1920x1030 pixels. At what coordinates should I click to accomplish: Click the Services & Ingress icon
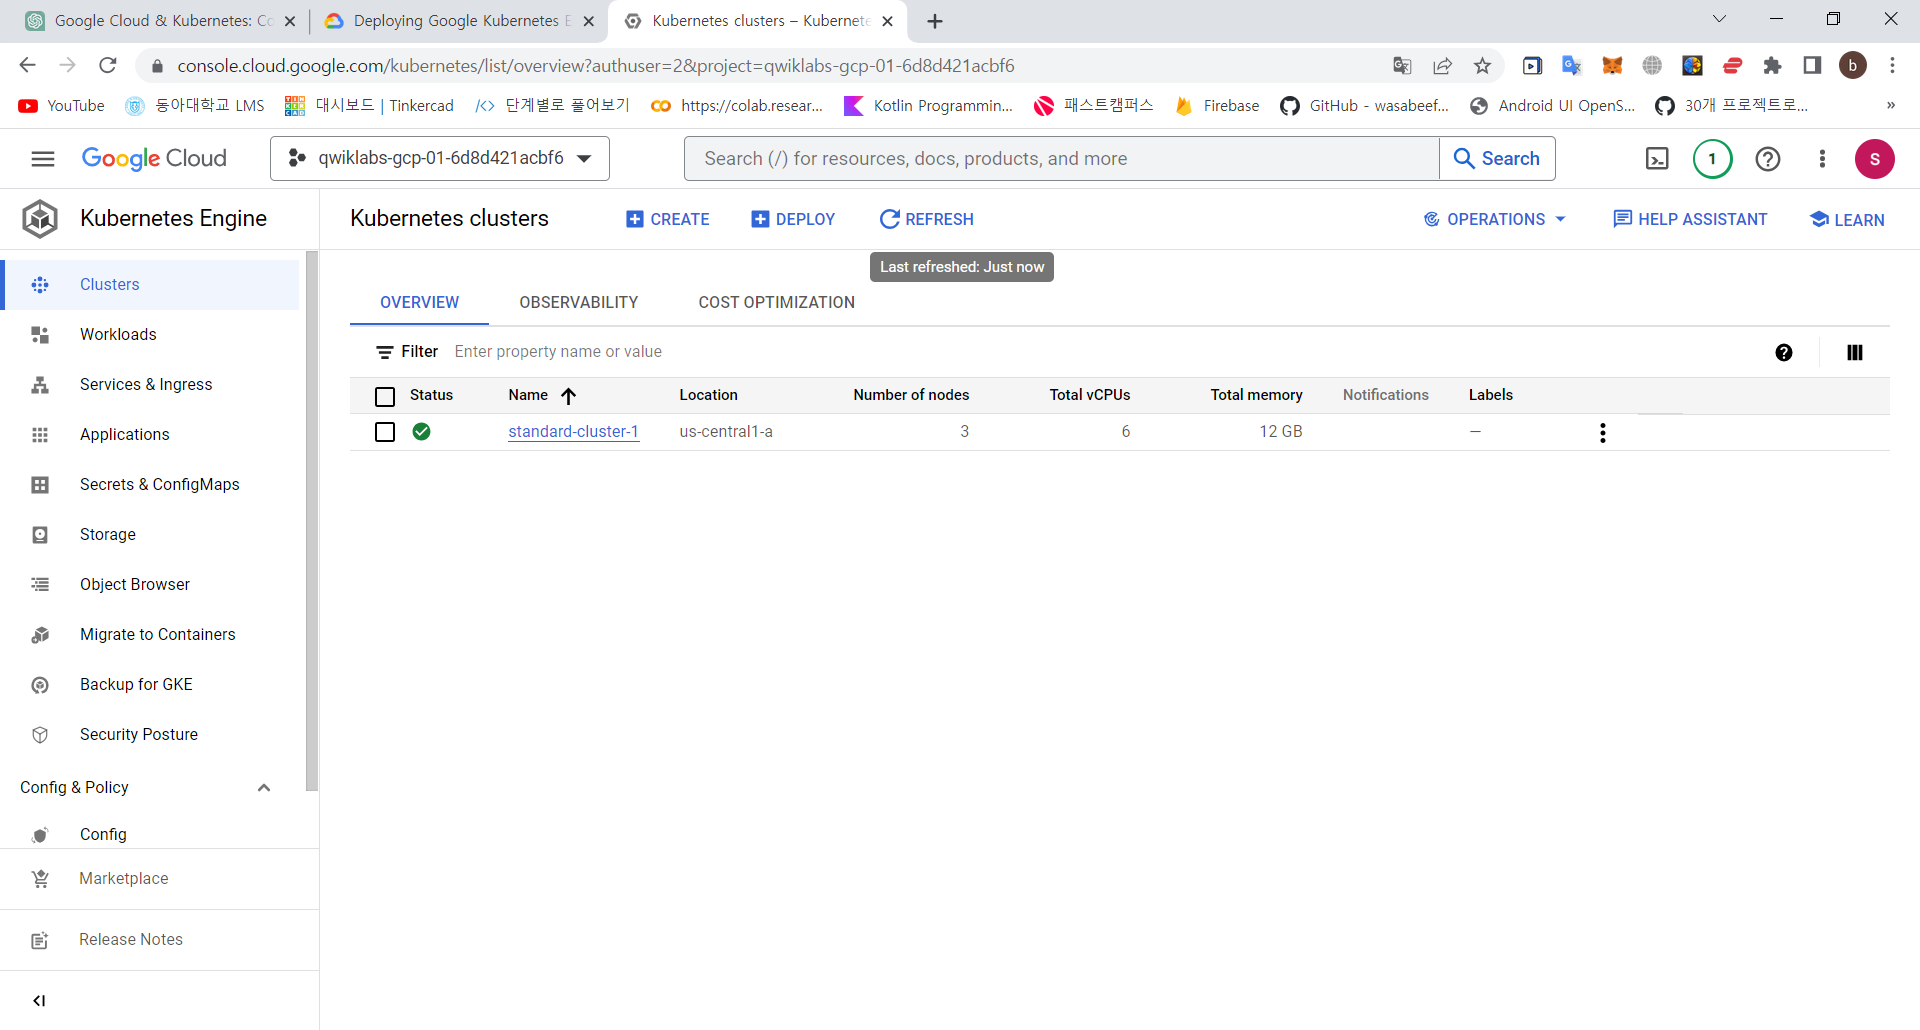click(x=40, y=385)
